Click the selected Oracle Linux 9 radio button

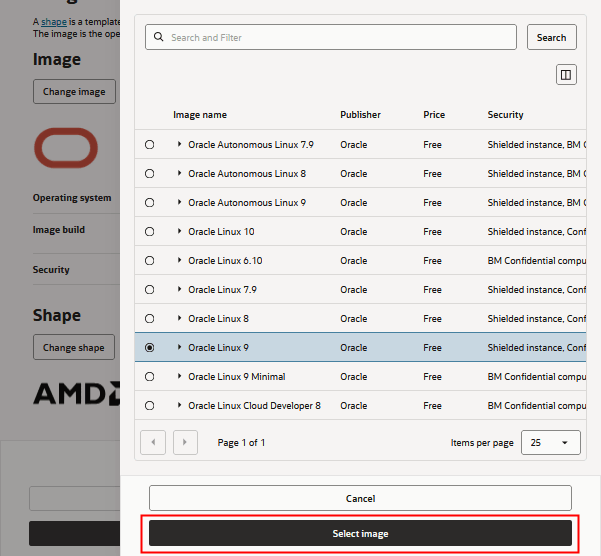click(149, 348)
